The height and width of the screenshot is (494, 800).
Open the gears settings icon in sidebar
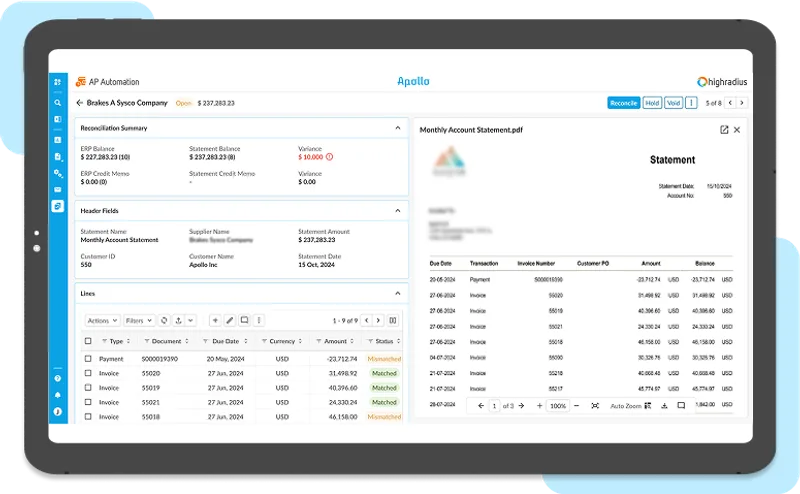tap(58, 174)
